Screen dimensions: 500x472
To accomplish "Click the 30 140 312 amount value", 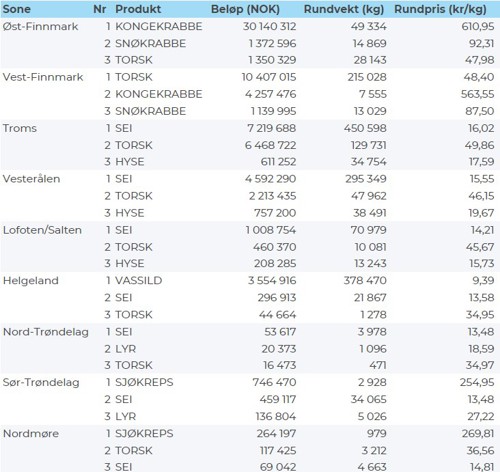I will tap(269, 26).
